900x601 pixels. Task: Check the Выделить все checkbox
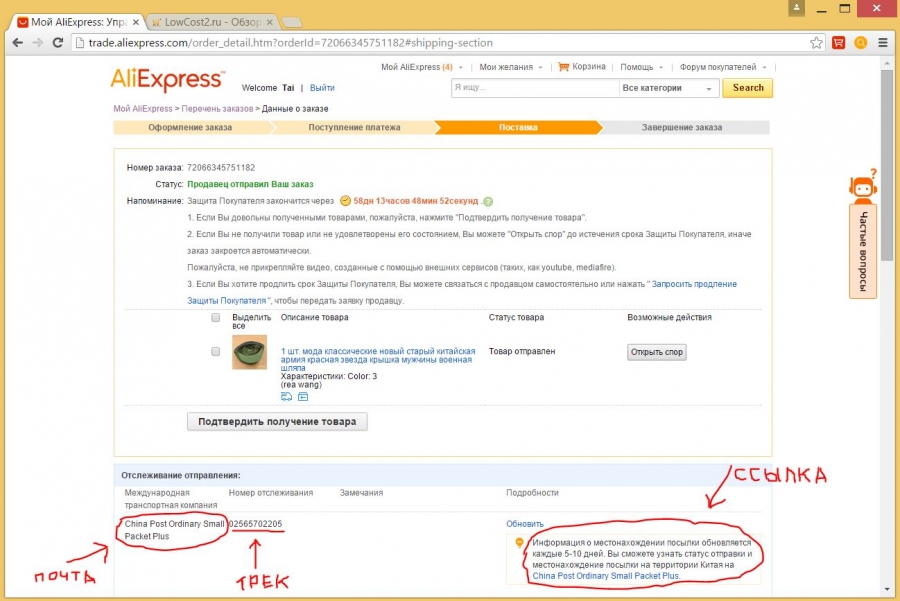(x=215, y=317)
